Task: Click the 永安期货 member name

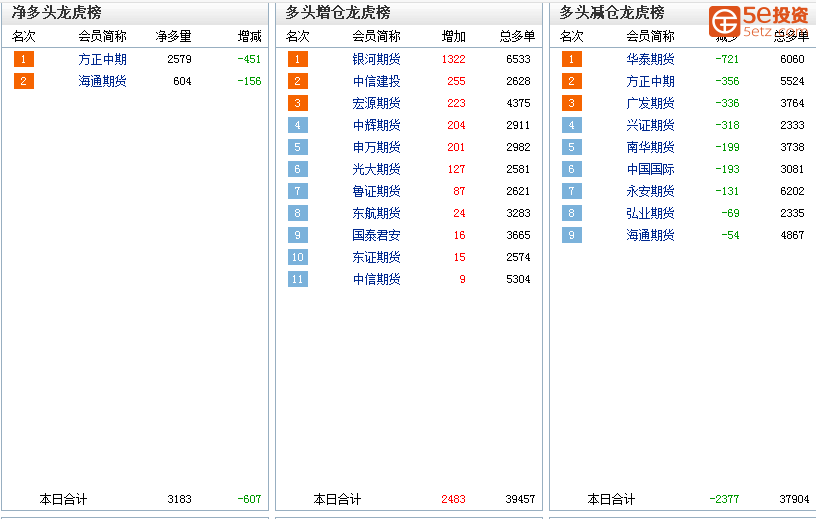Action: 651,191
